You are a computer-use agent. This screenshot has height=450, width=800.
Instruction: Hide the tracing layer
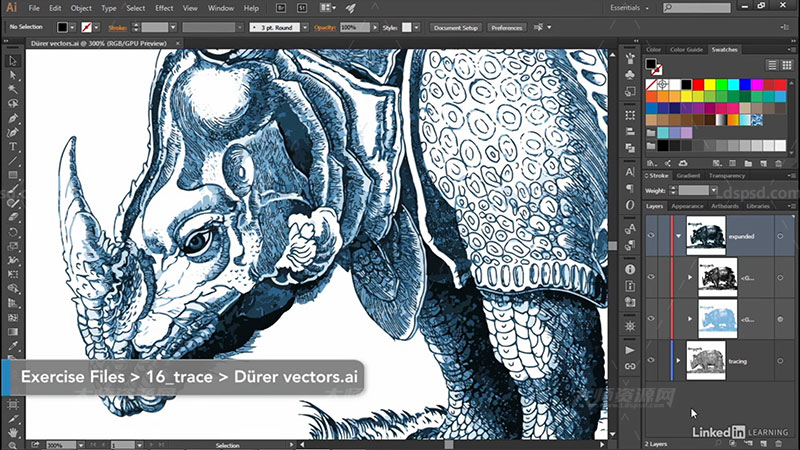point(651,360)
